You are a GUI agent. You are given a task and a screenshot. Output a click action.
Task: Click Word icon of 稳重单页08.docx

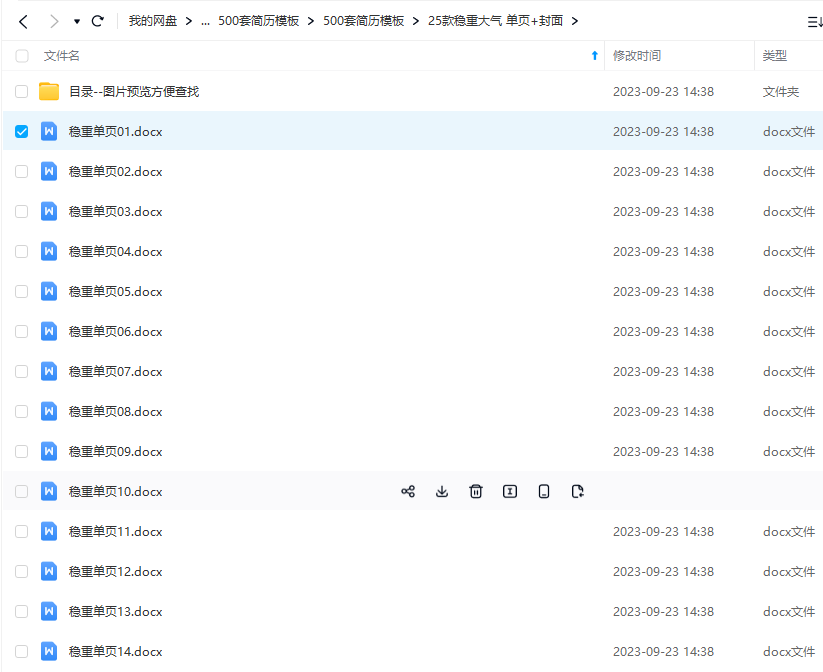pyautogui.click(x=49, y=411)
